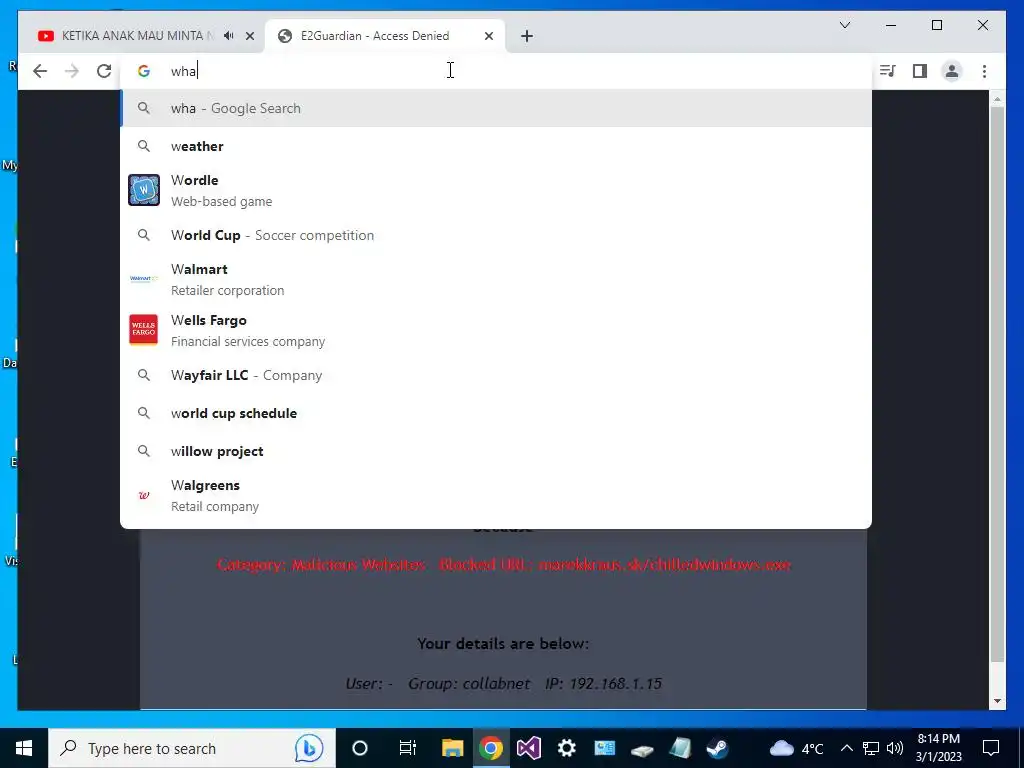This screenshot has height=768, width=1024.
Task: Open File Explorer from the taskbar
Action: (x=452, y=748)
